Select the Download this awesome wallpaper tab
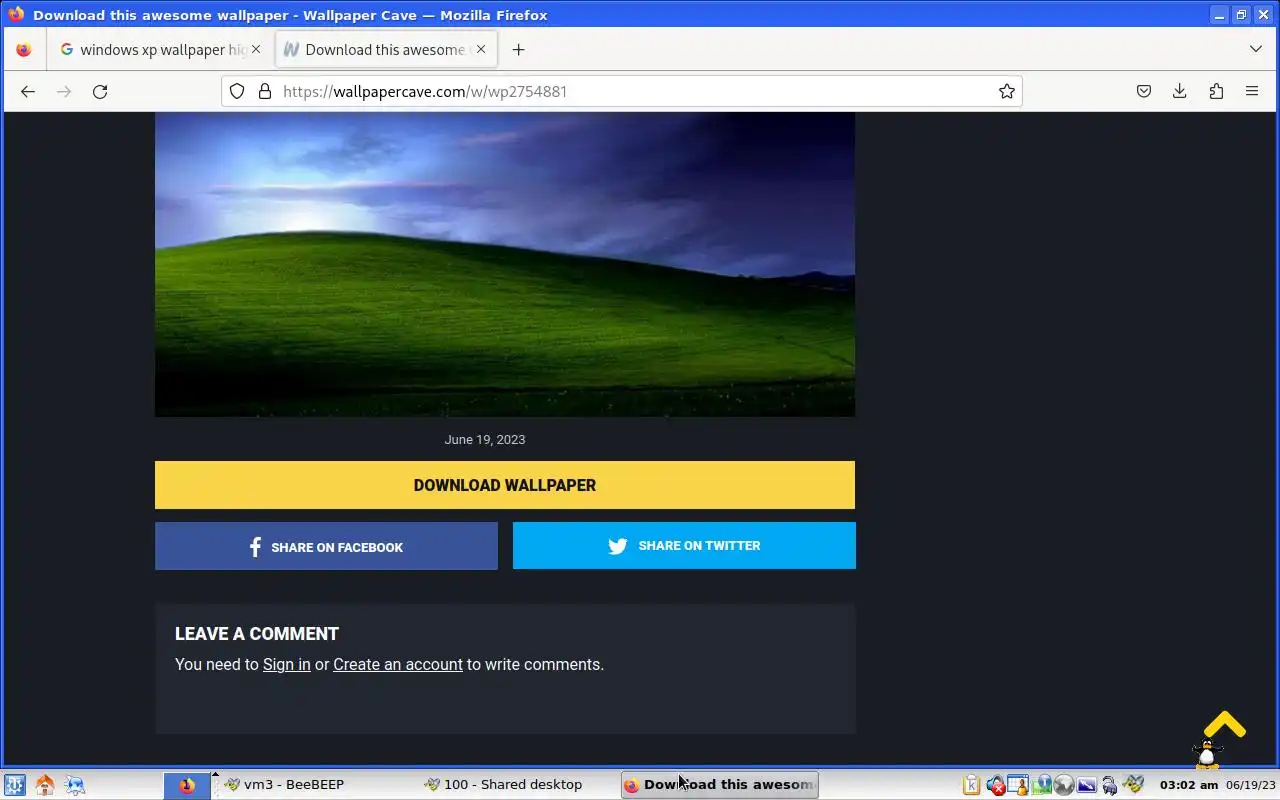The width and height of the screenshot is (1280, 800). 385,49
